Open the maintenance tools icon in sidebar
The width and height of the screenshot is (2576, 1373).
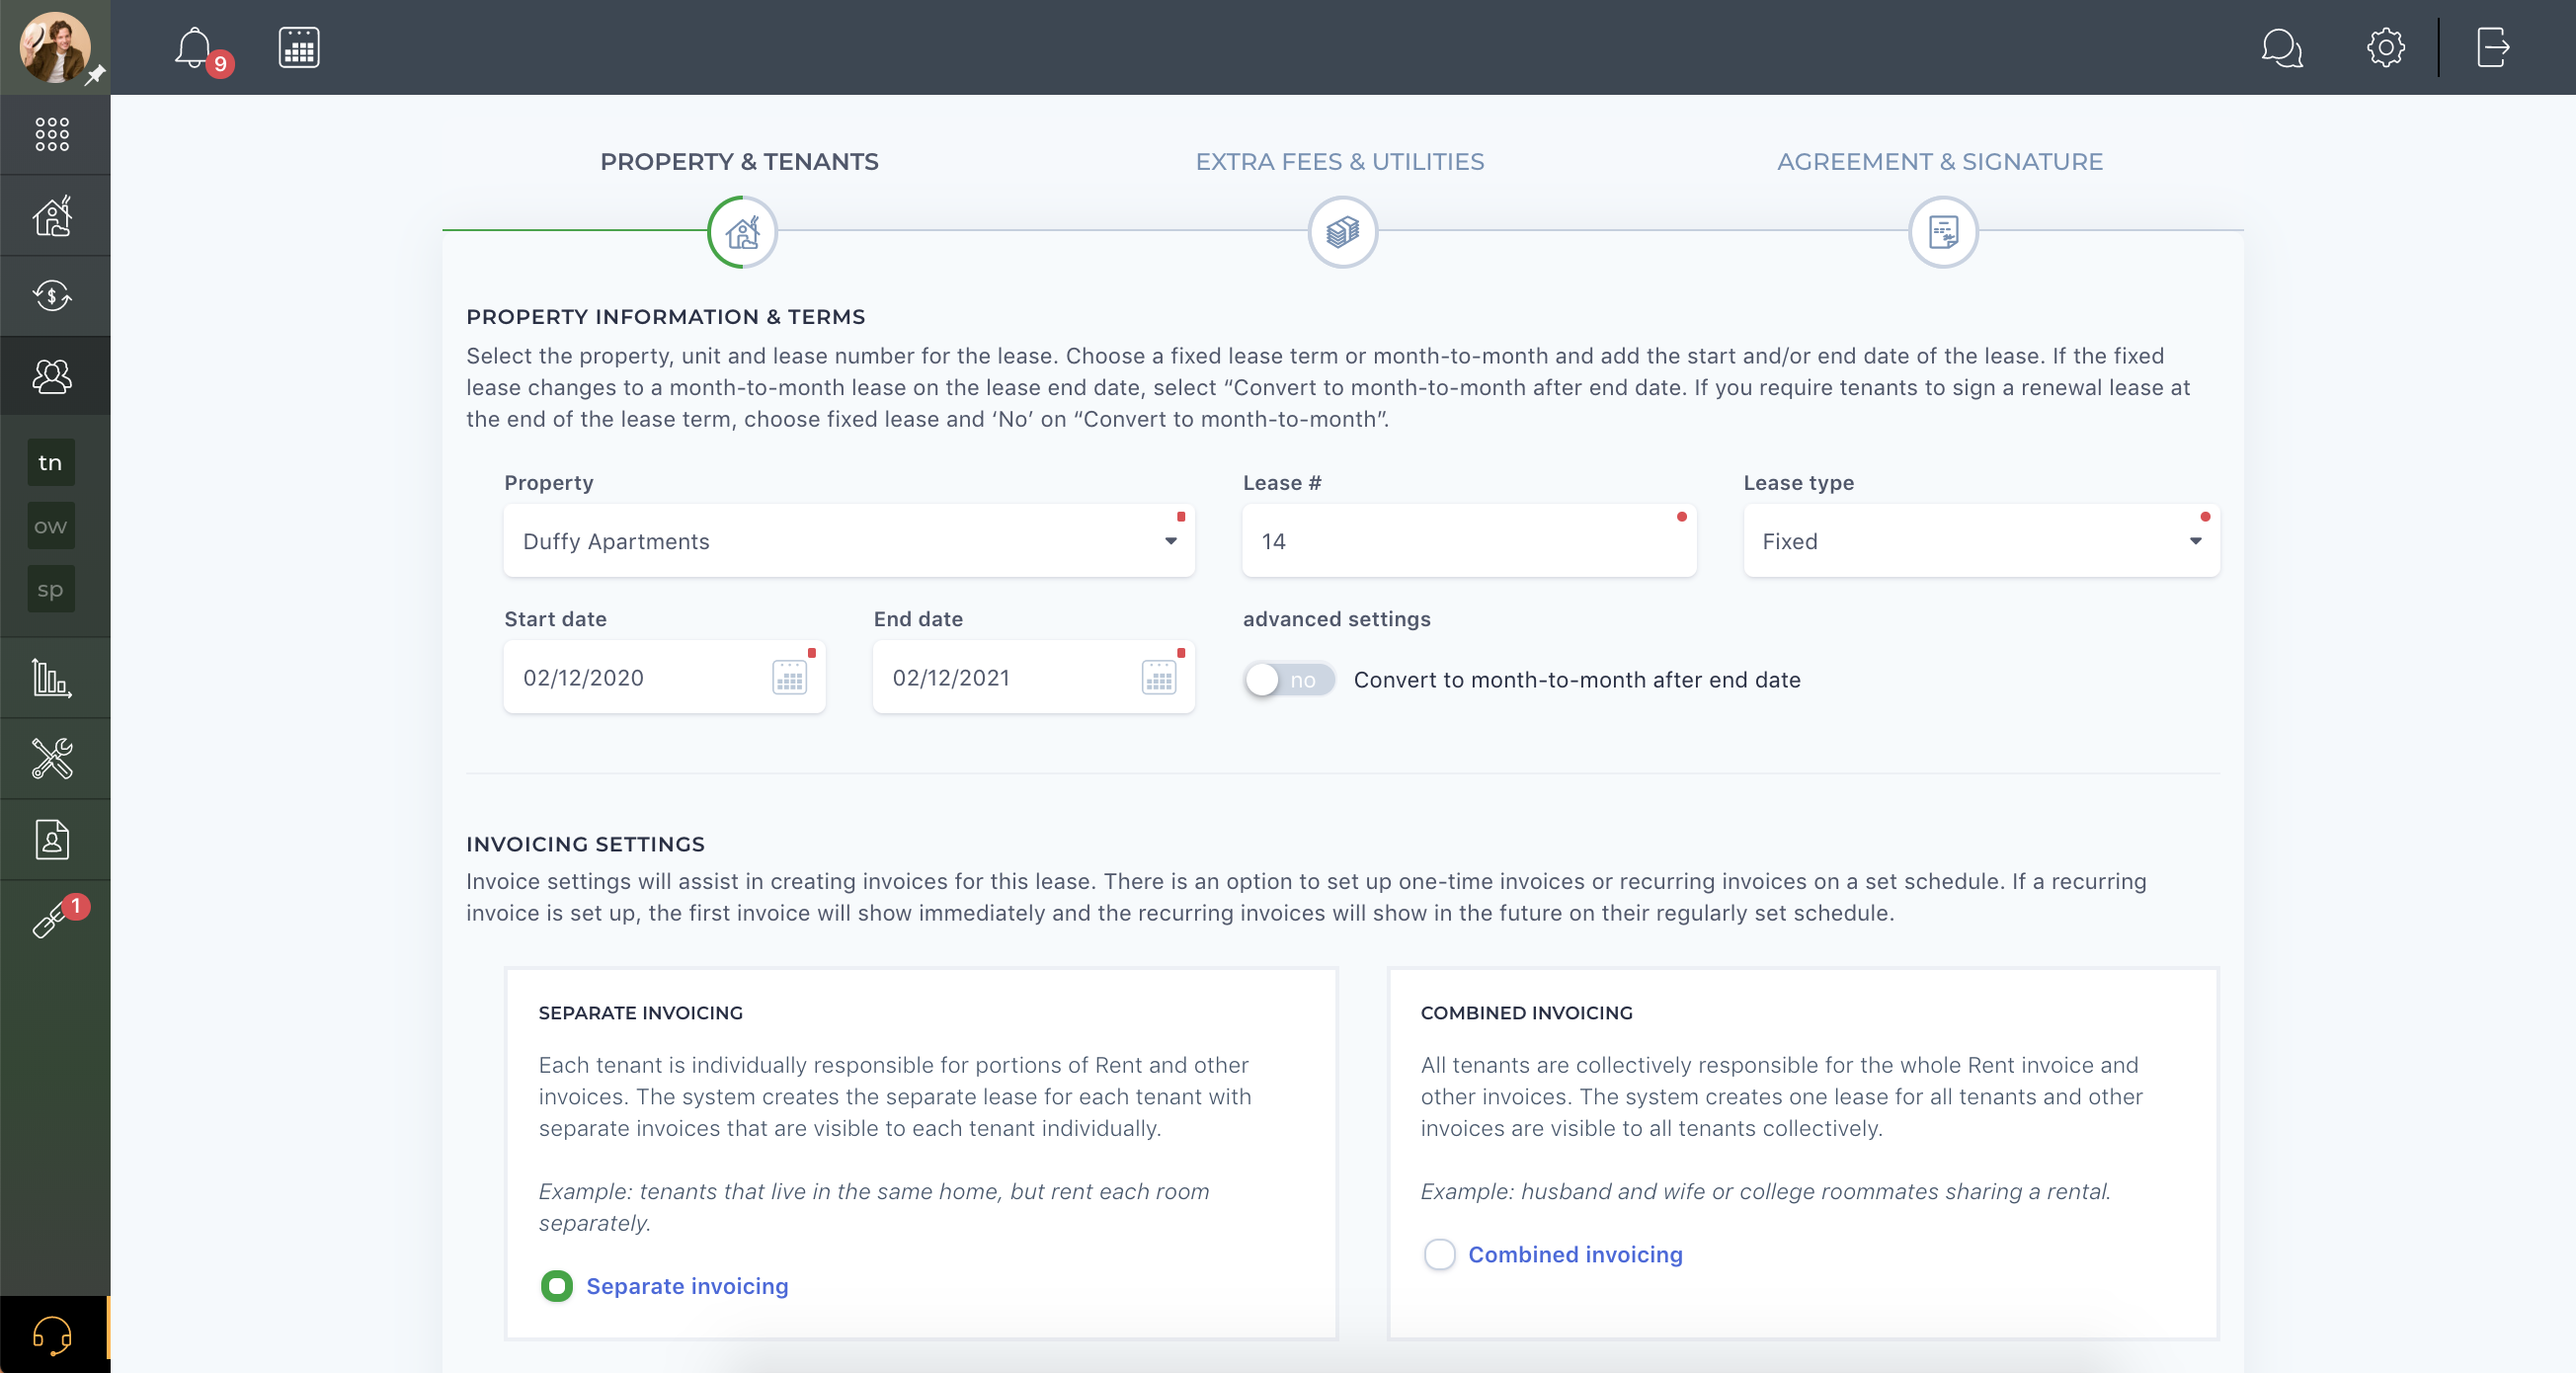[52, 759]
